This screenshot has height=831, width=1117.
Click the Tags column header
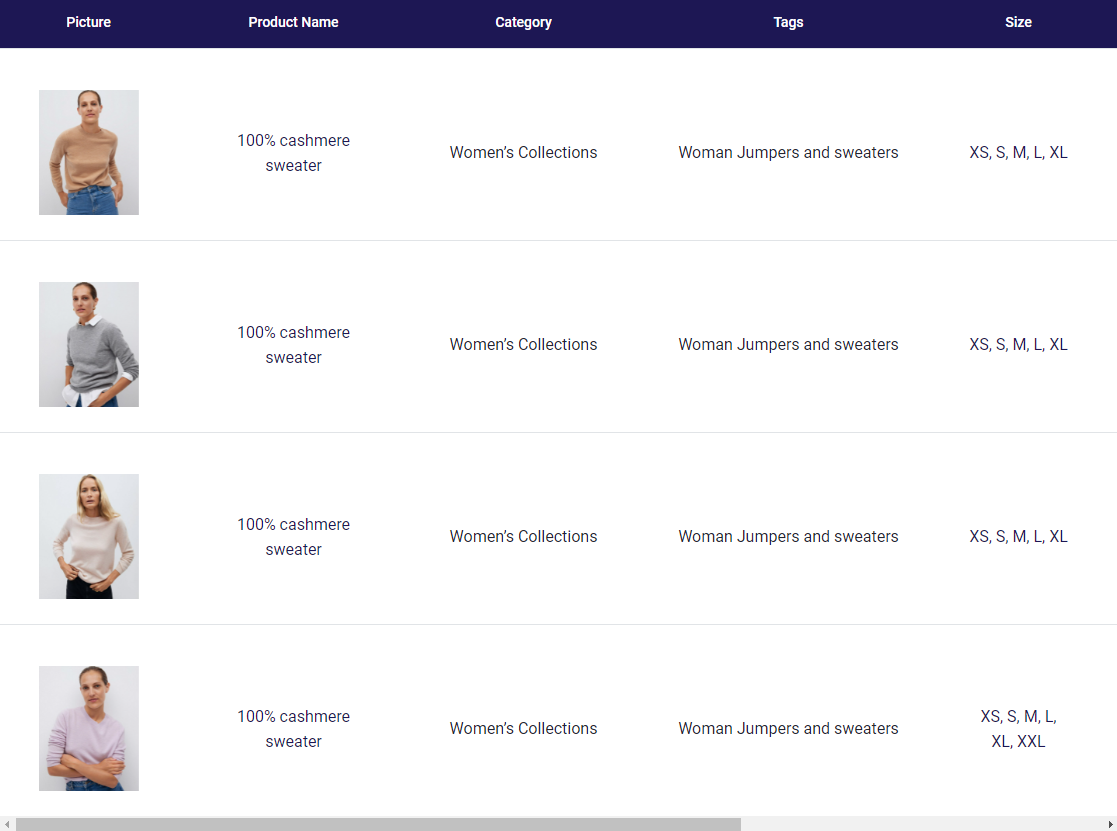click(788, 22)
